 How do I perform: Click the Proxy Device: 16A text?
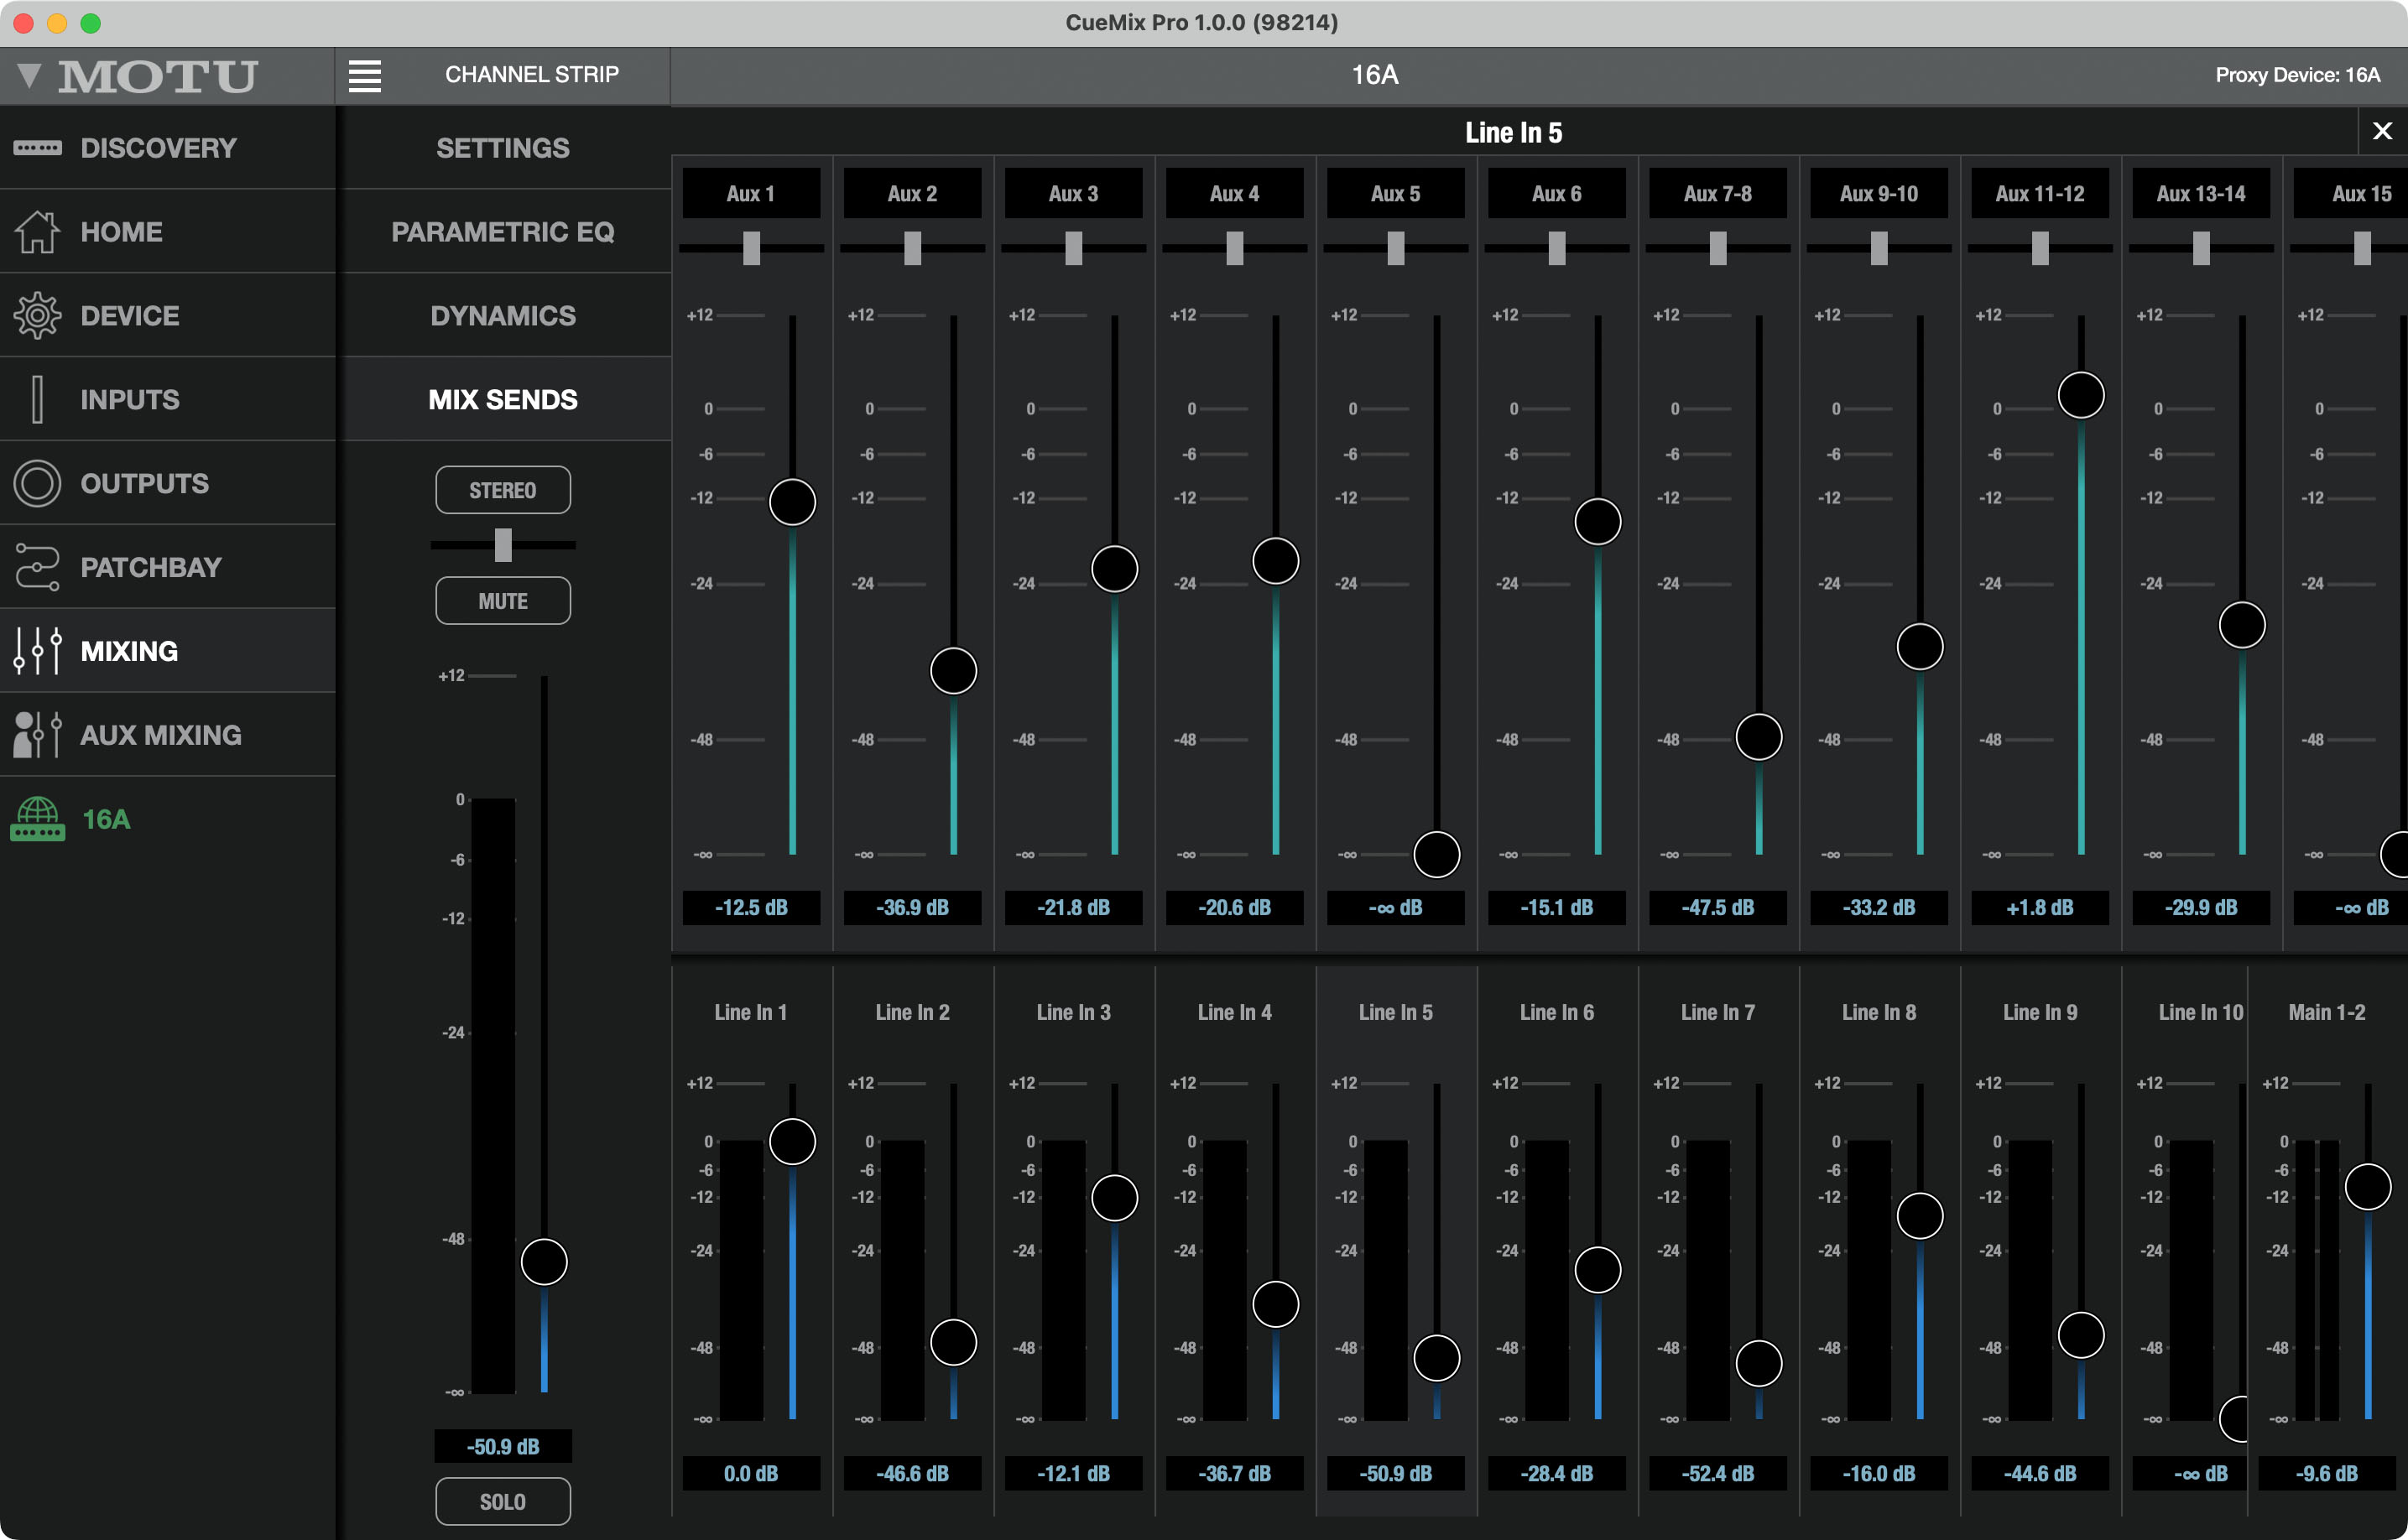pos(2298,75)
